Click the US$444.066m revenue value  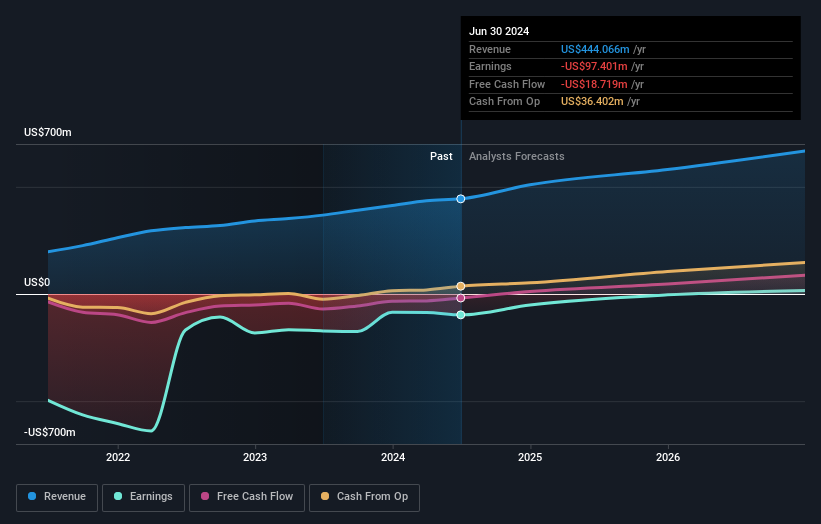[595, 49]
